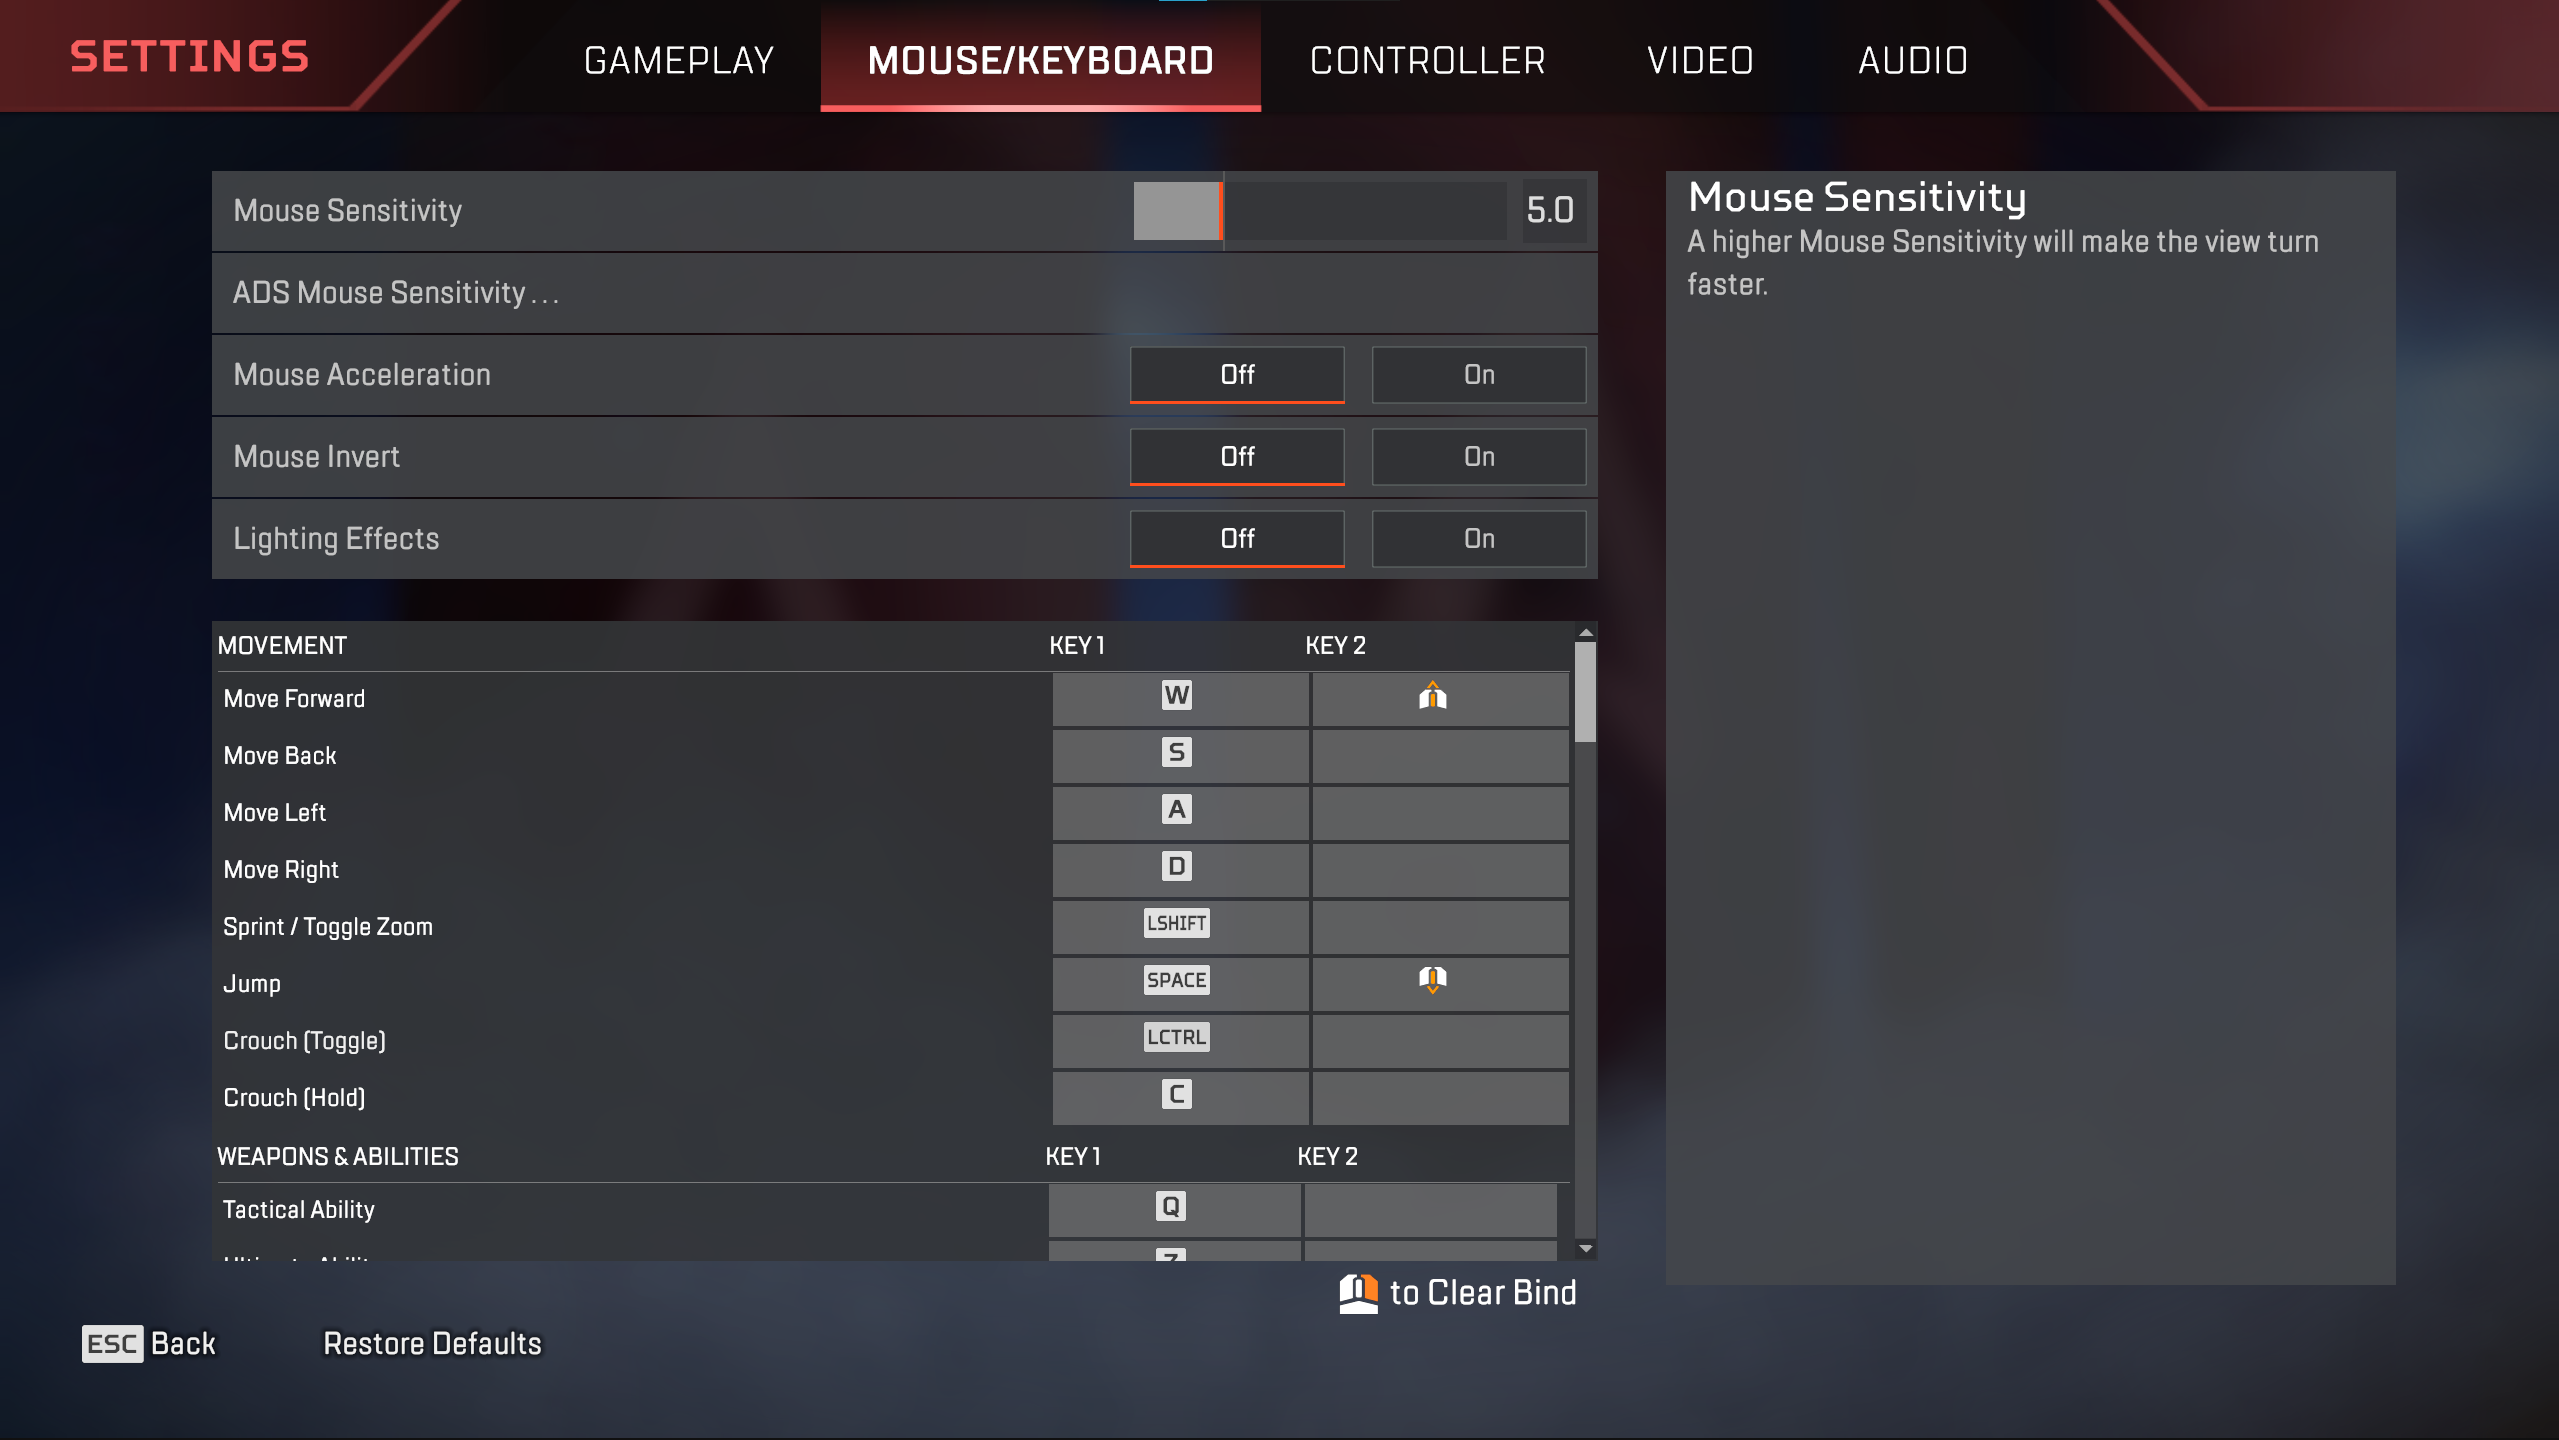Click Move Back S keybind field
Screen dimensions: 2559x1440
(1174, 754)
